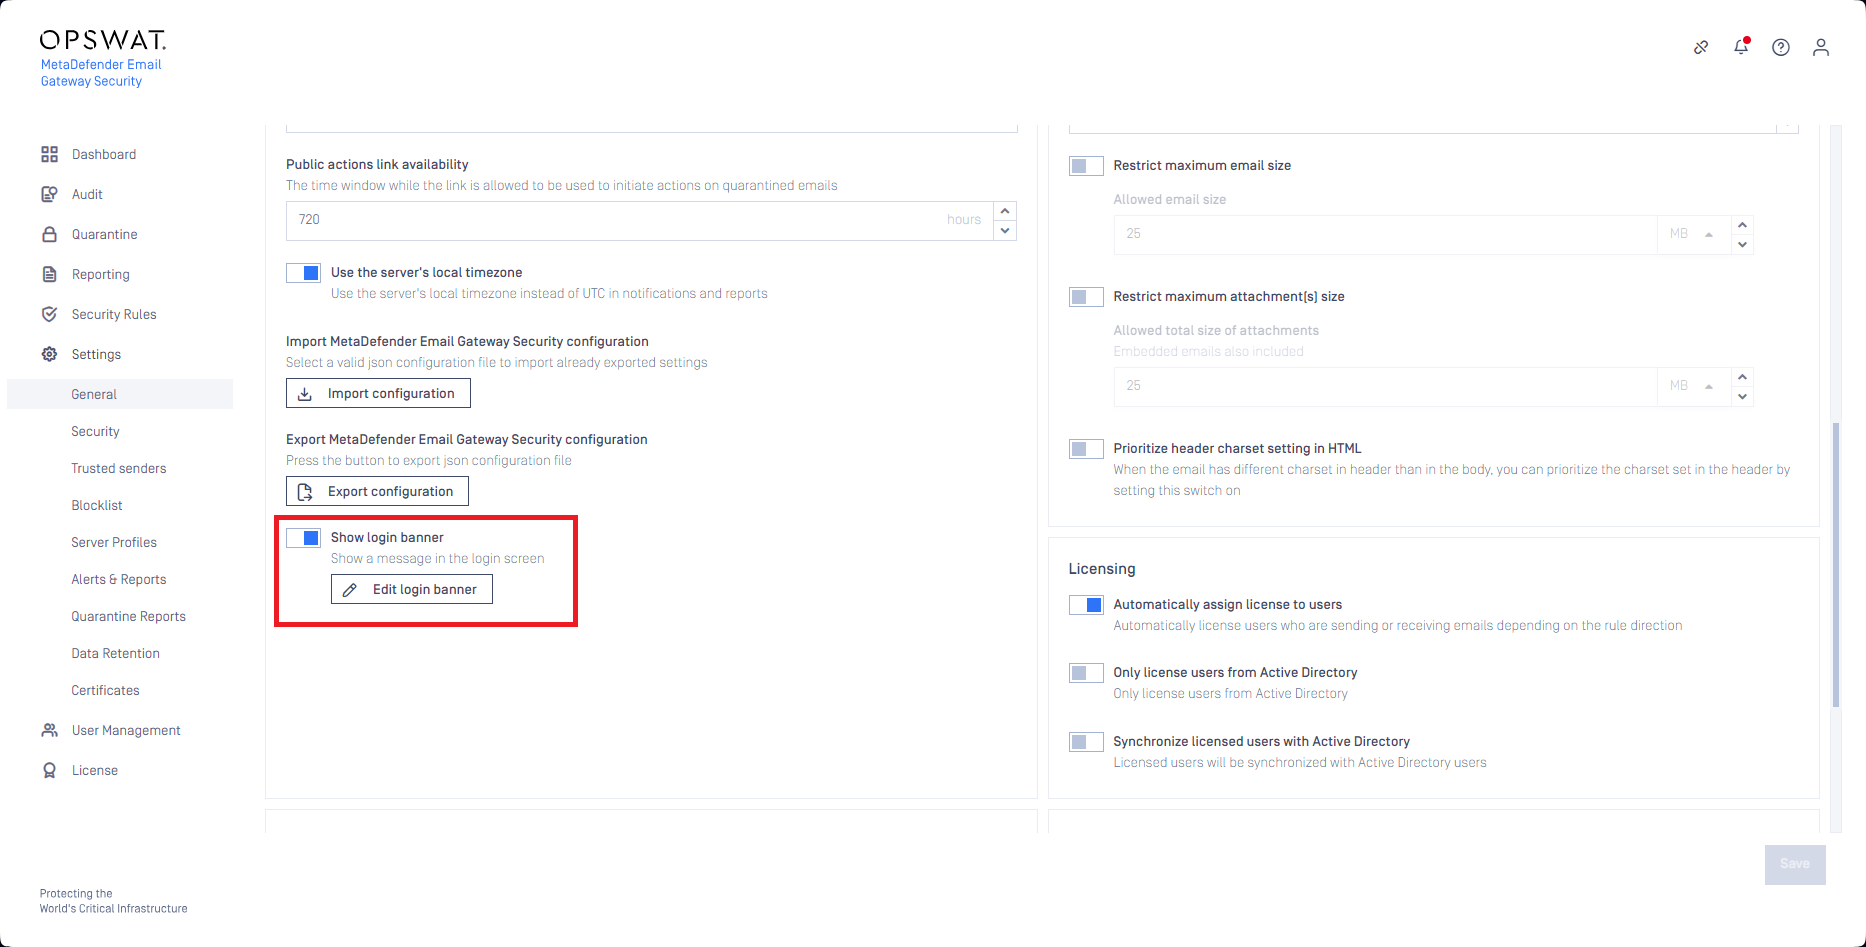Image resolution: width=1866 pixels, height=947 pixels.
Task: Click the Dashboard grid icon
Action: coord(49,154)
